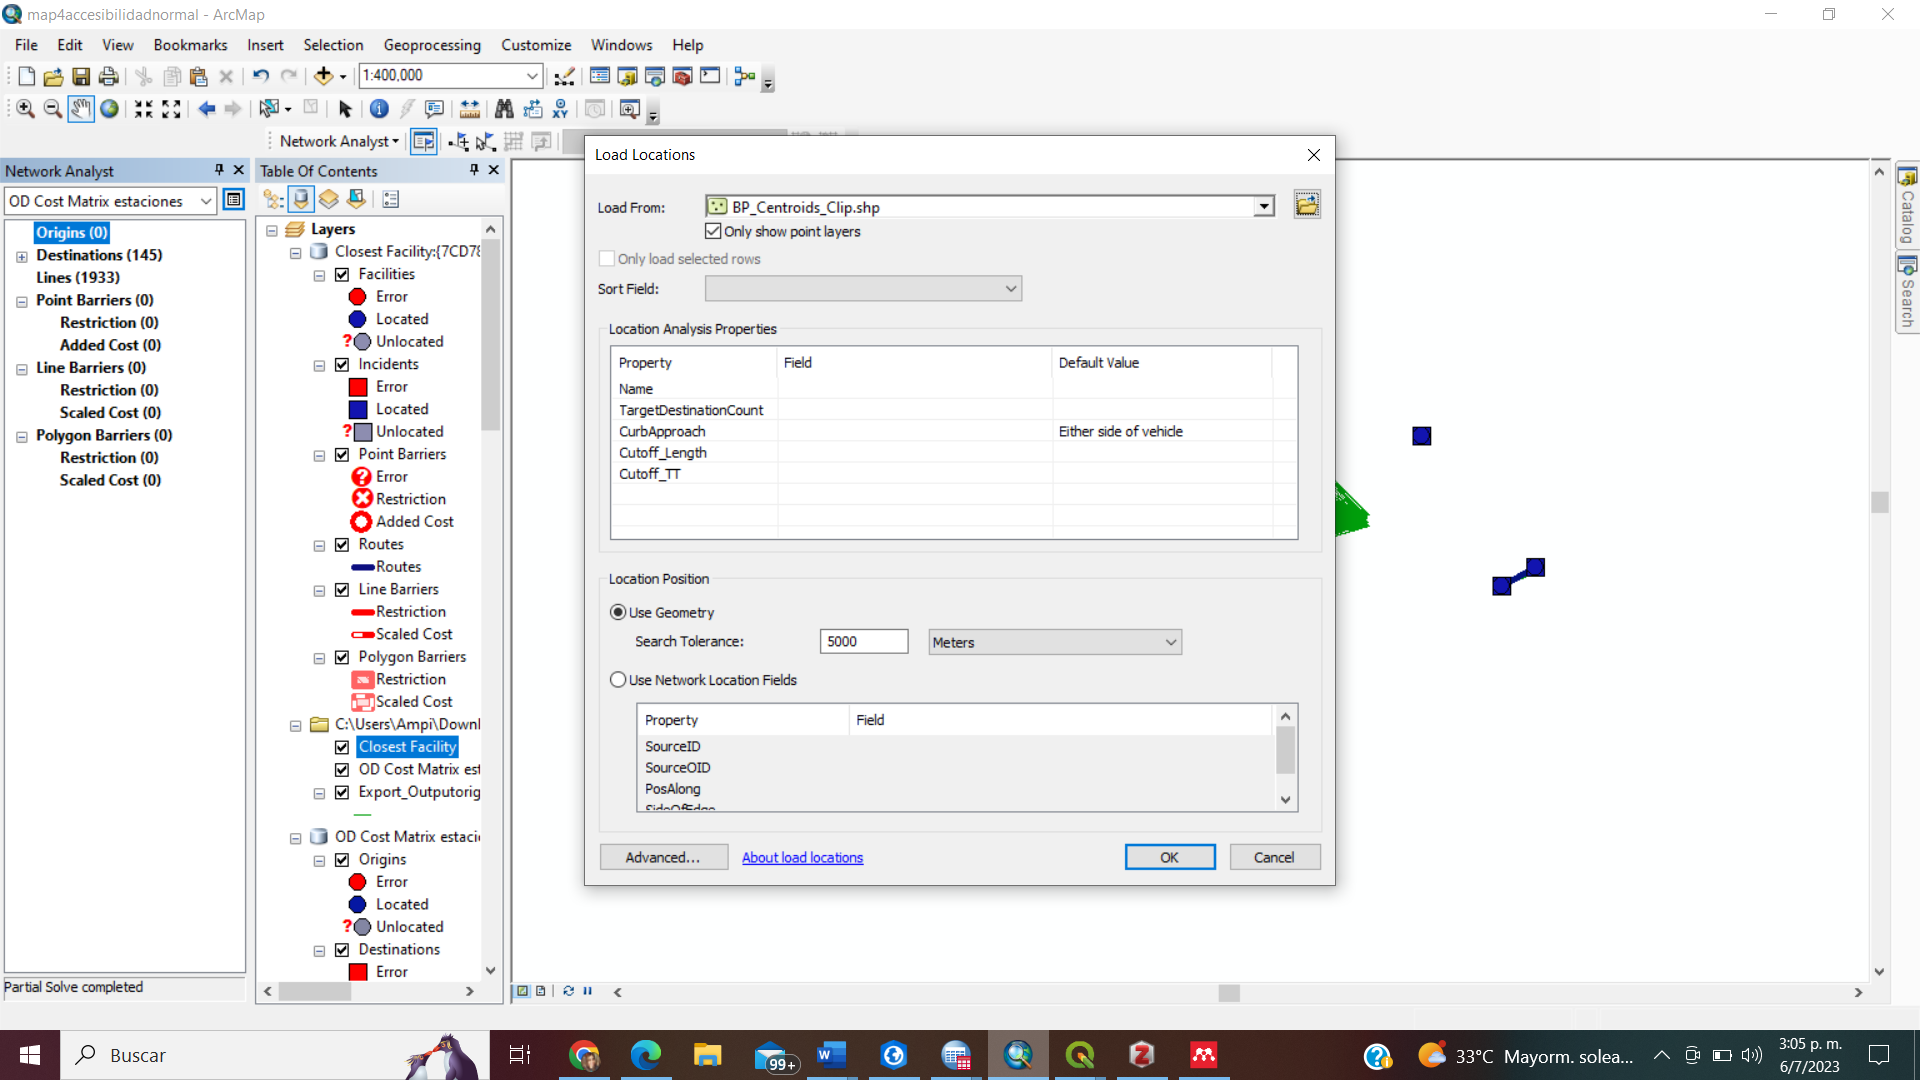1920x1080 pixels.
Task: Click the Measure tool on the toolbar
Action: point(470,109)
